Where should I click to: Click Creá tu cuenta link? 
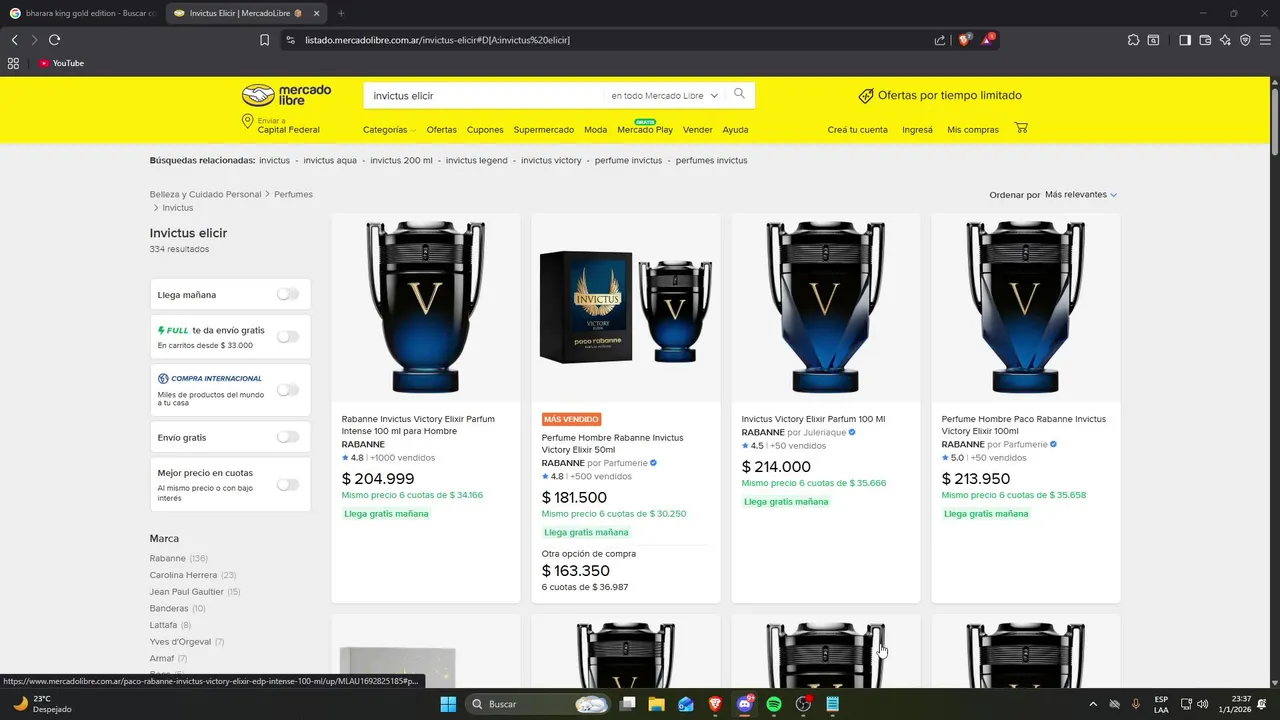[857, 130]
